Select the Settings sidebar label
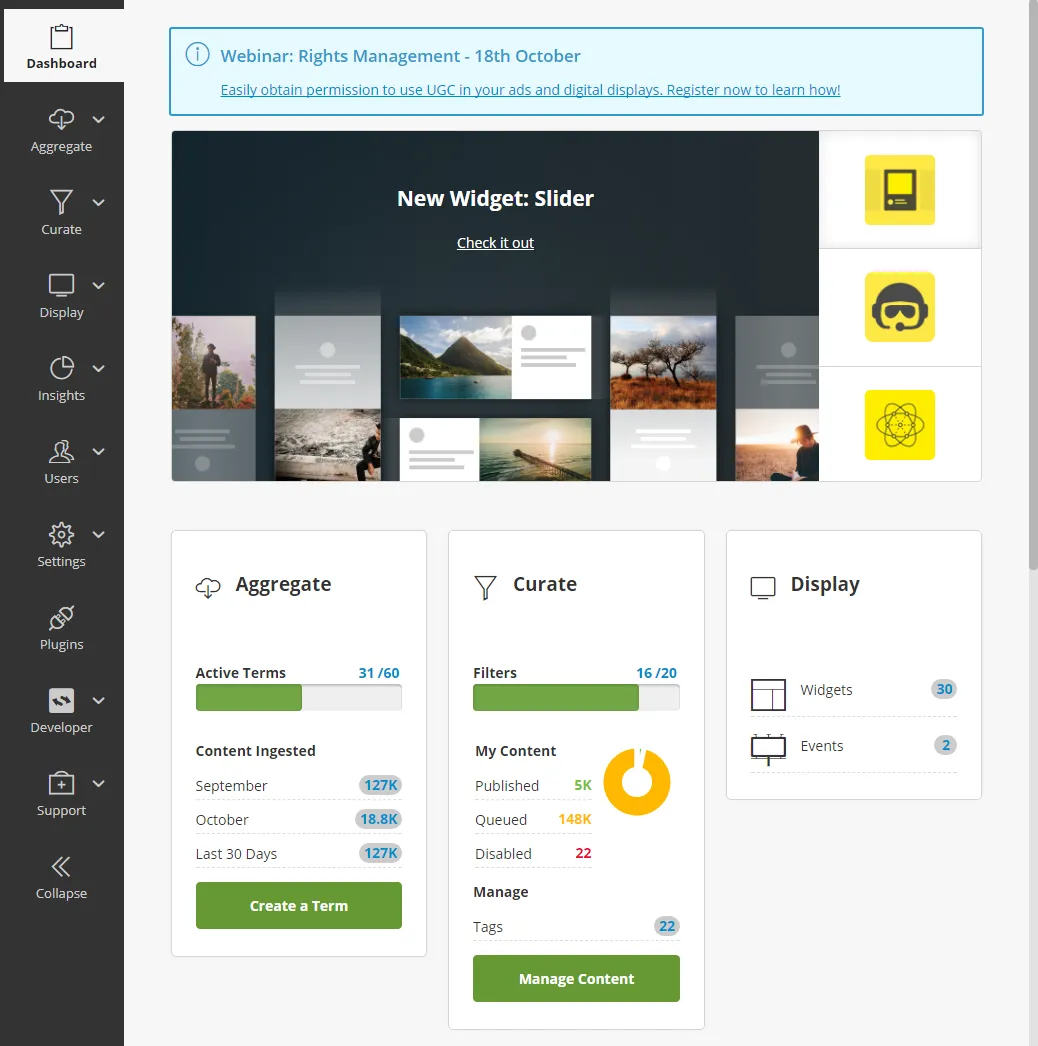The width and height of the screenshot is (1038, 1046). pyautogui.click(x=61, y=562)
